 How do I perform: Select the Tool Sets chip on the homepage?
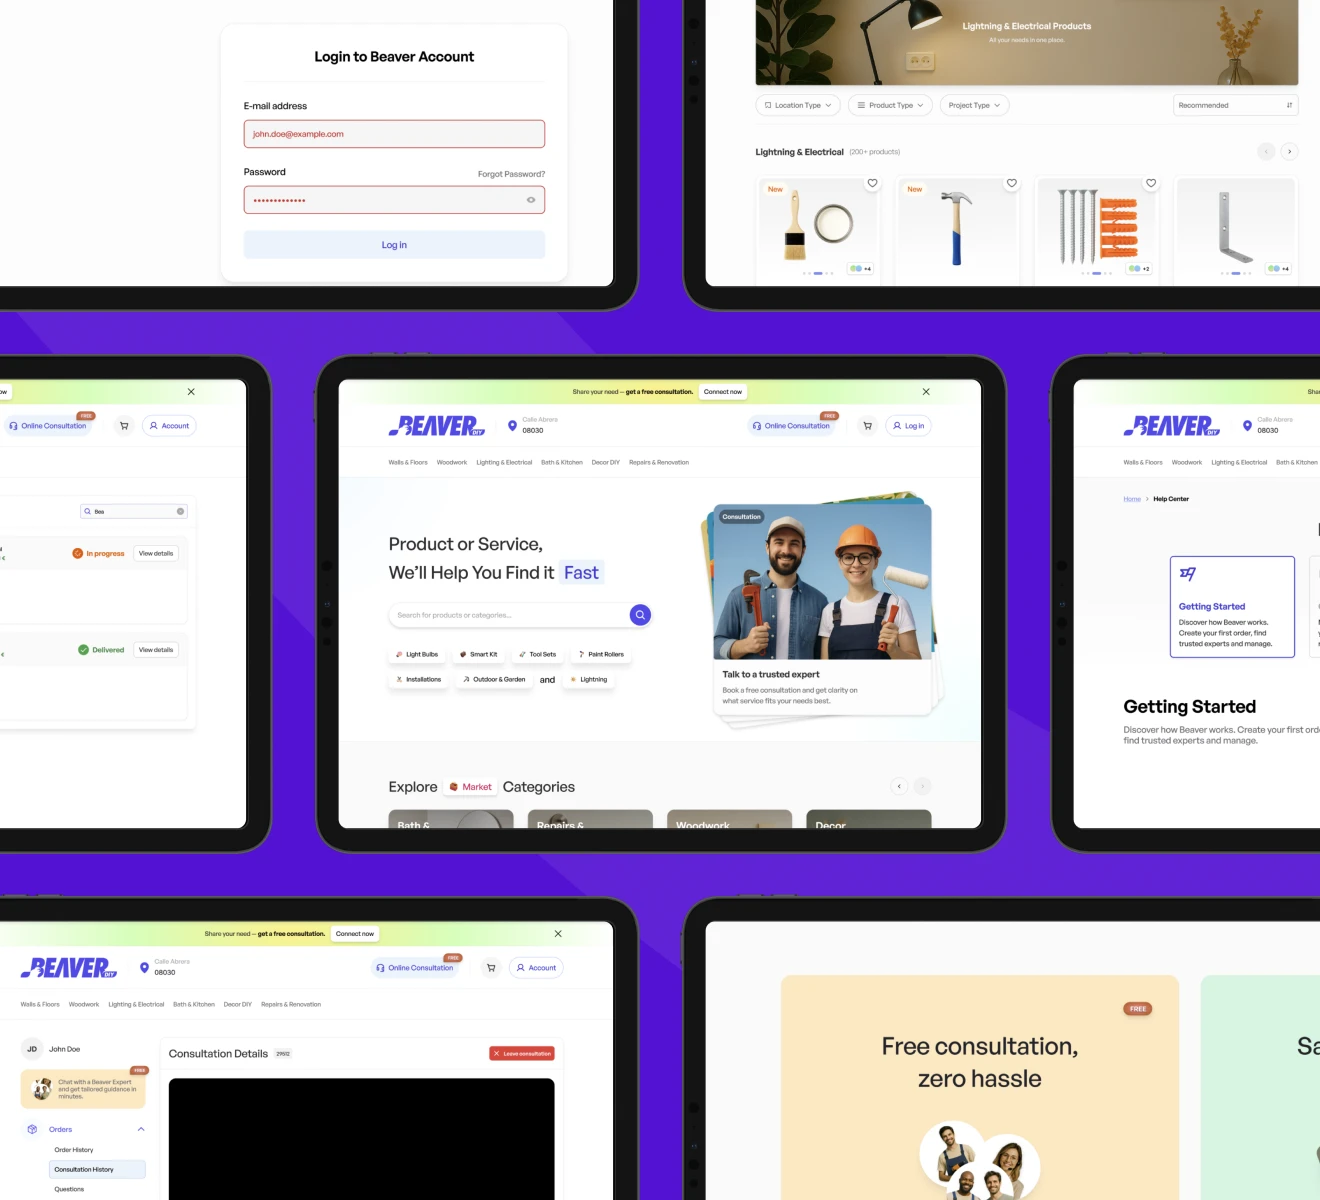tap(538, 654)
